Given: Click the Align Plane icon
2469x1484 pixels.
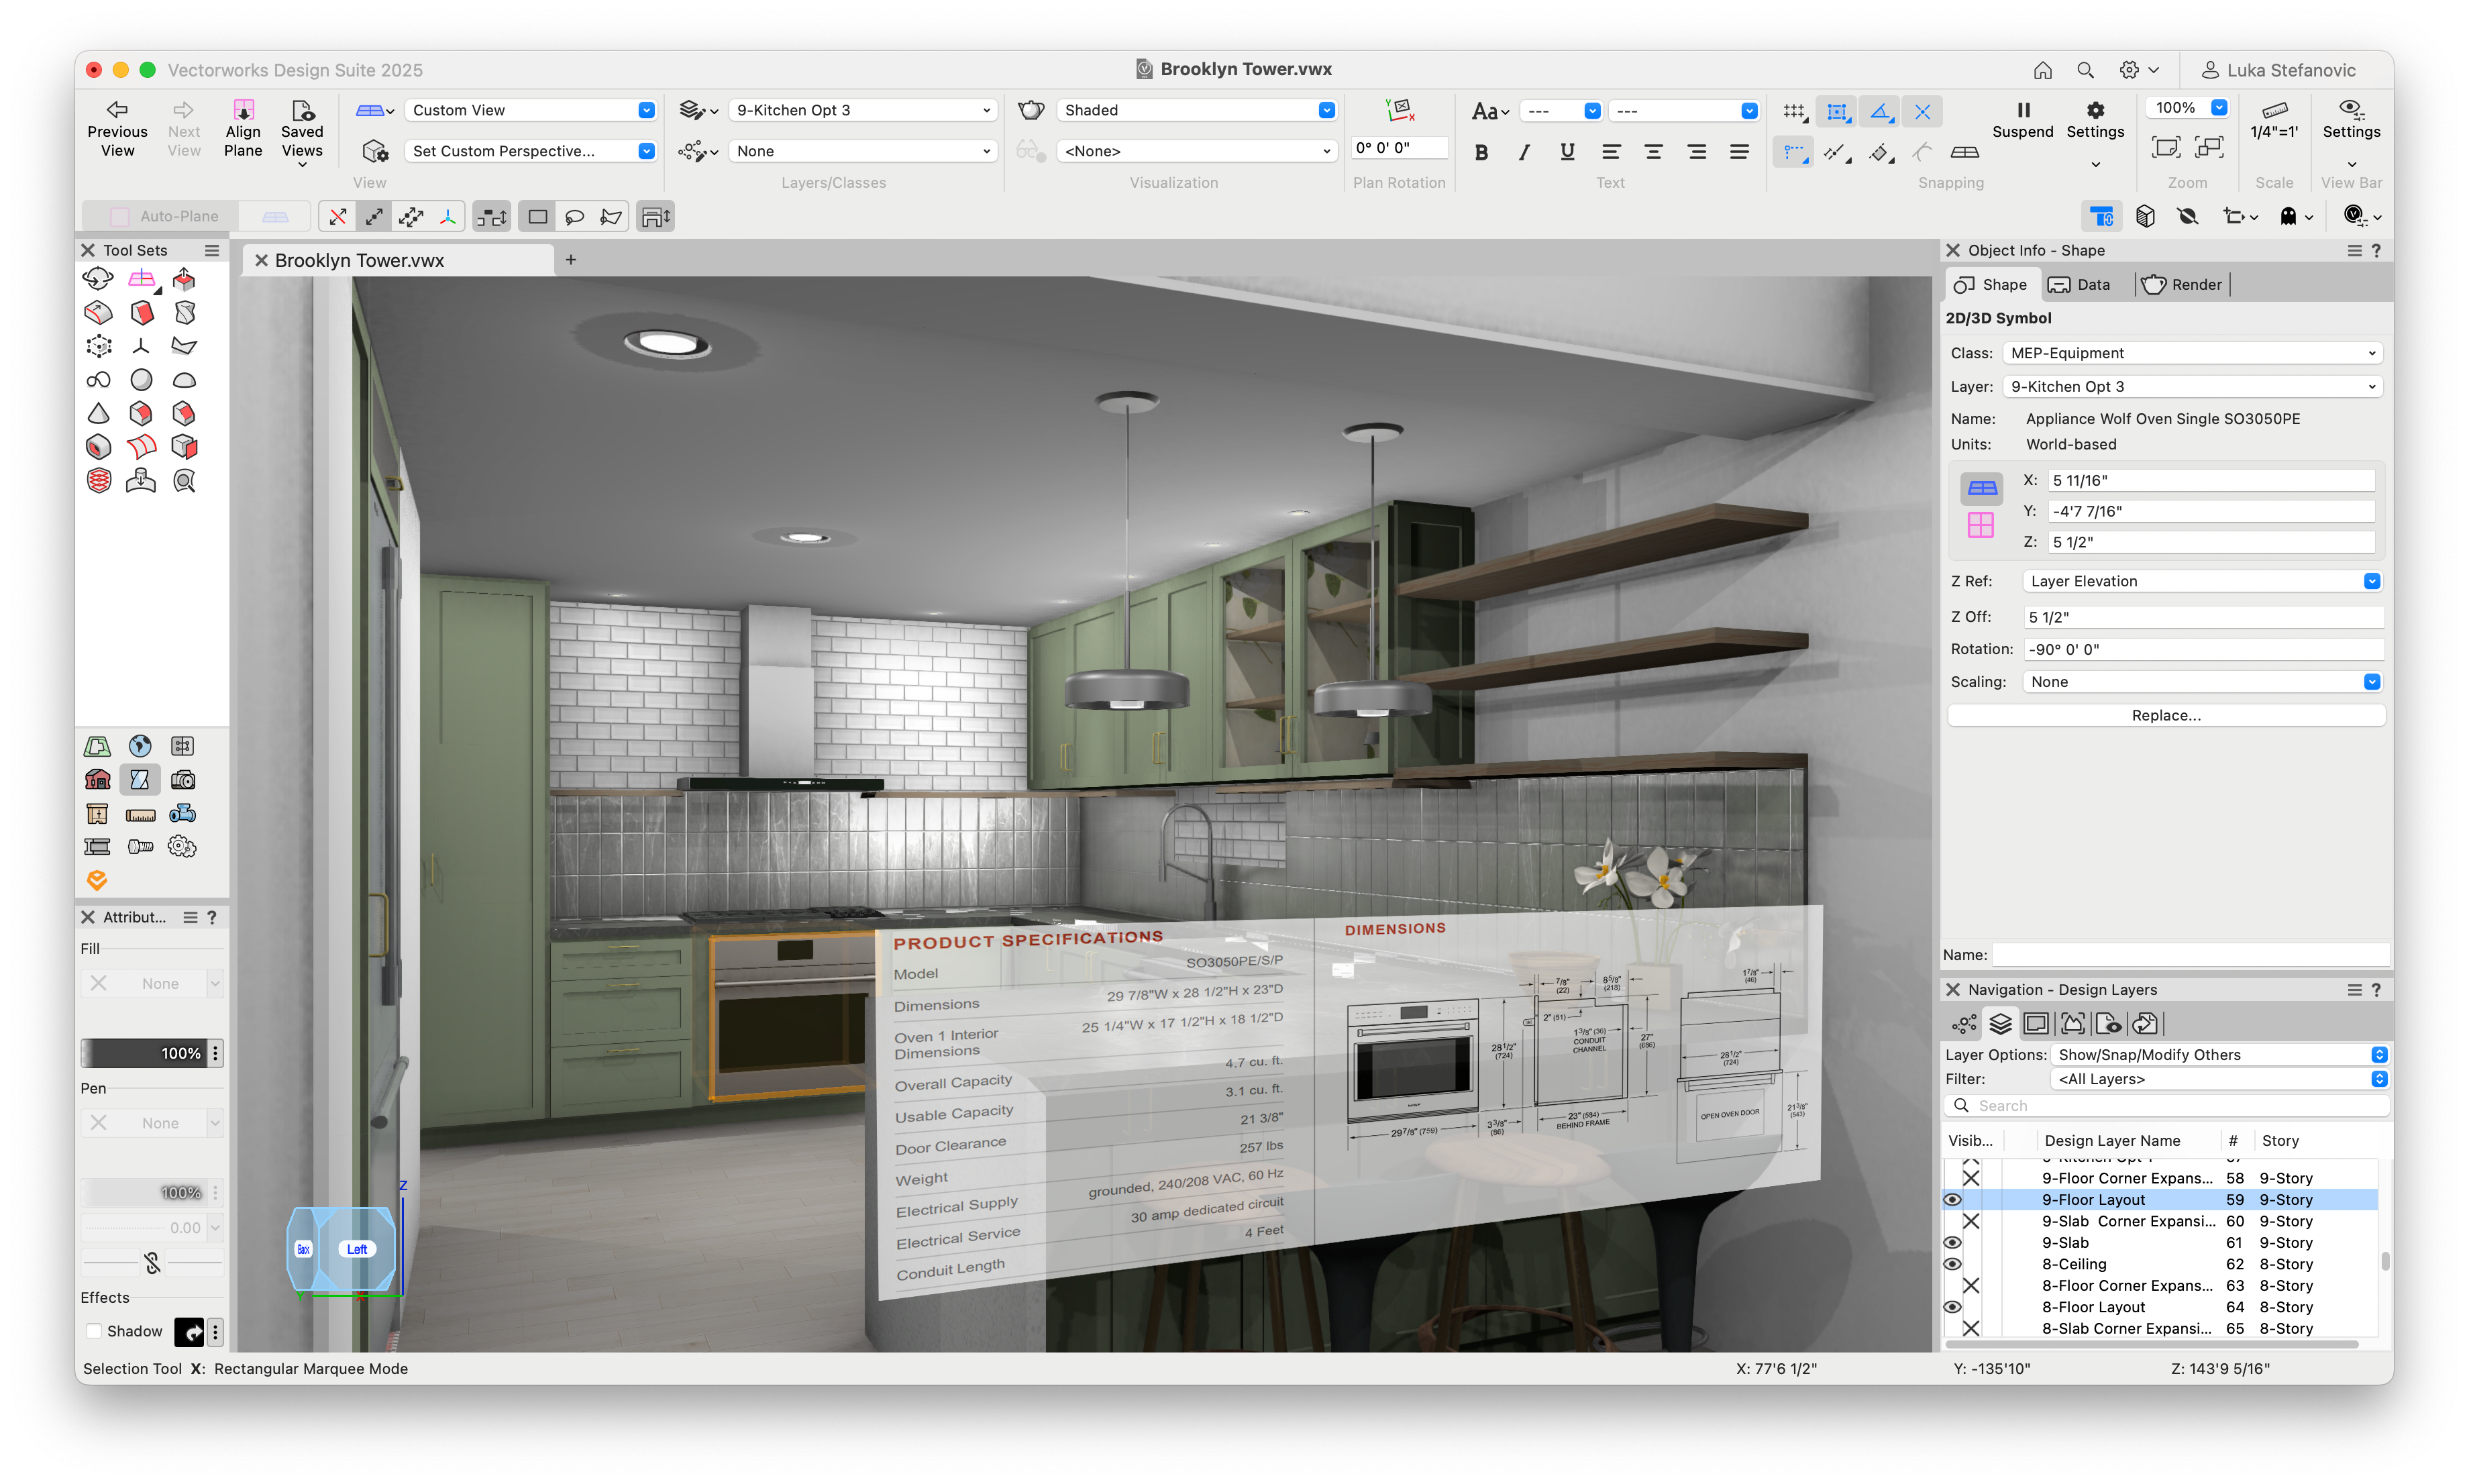Looking at the screenshot, I should pyautogui.click(x=243, y=110).
